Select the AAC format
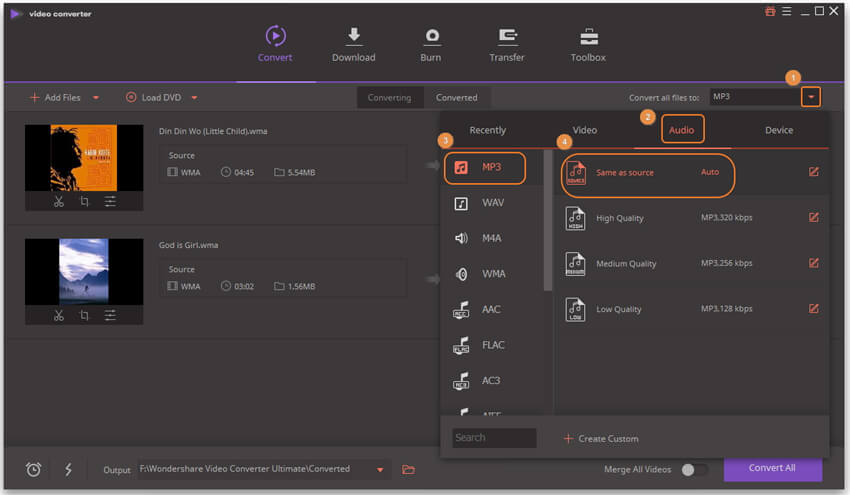Viewport: 850px width, 495px height. [x=492, y=310]
